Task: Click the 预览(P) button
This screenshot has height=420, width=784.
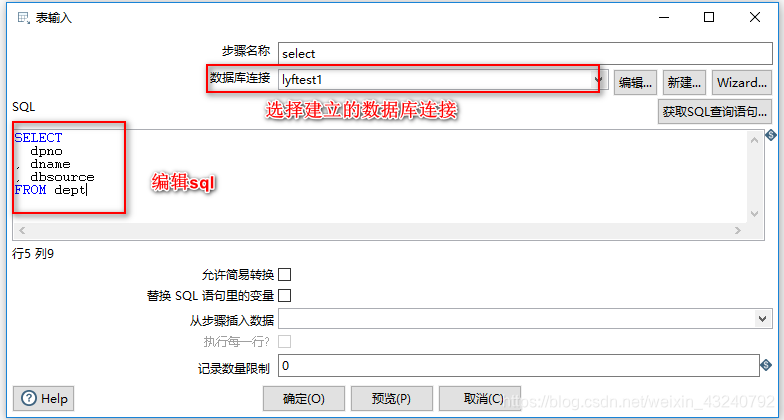Action: pyautogui.click(x=392, y=398)
